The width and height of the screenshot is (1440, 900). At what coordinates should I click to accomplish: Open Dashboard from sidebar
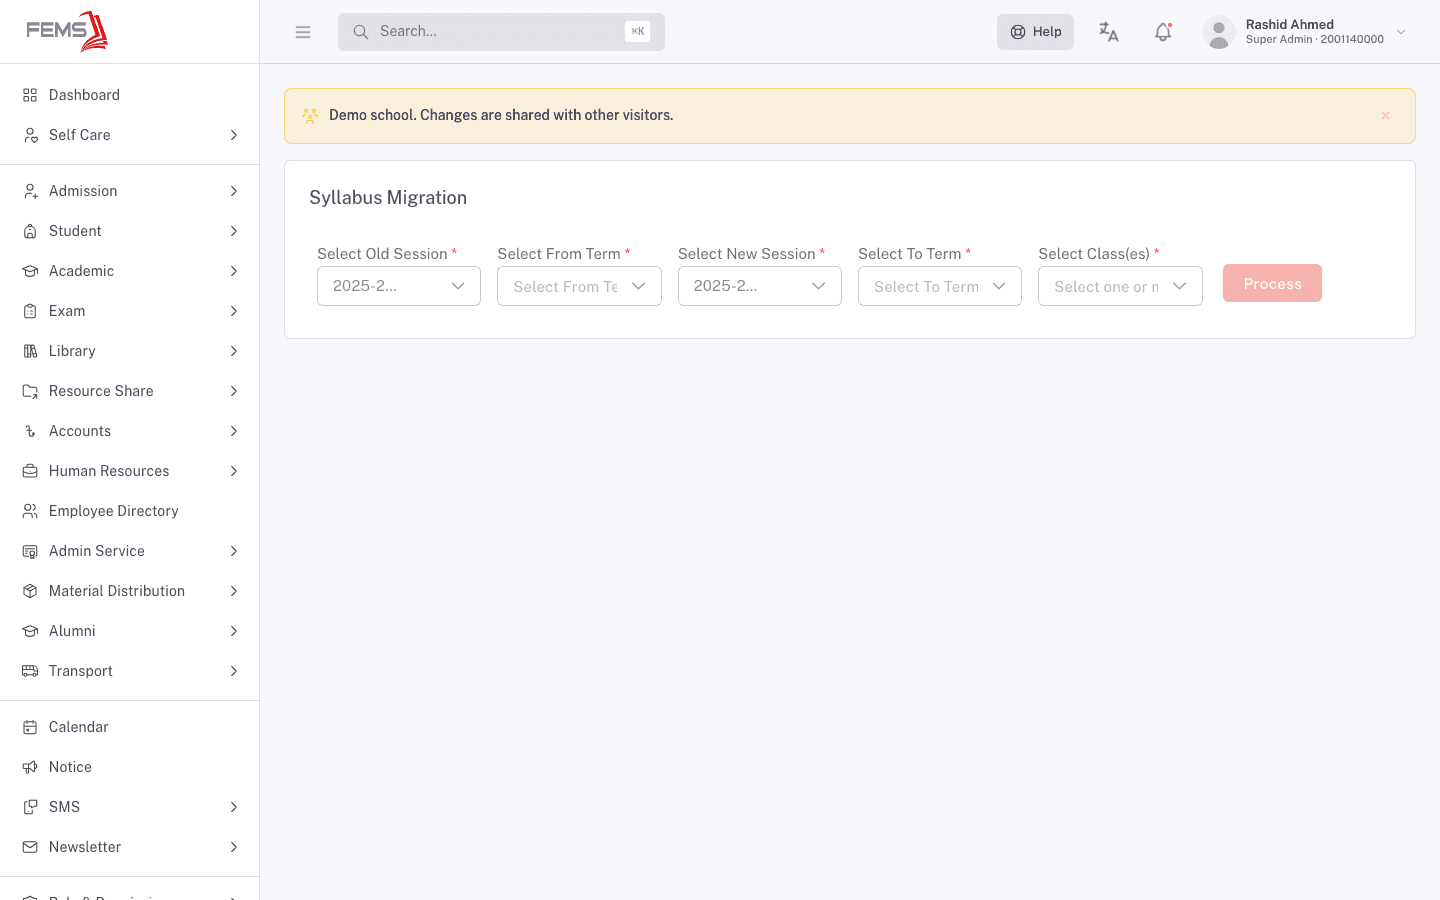click(x=130, y=95)
